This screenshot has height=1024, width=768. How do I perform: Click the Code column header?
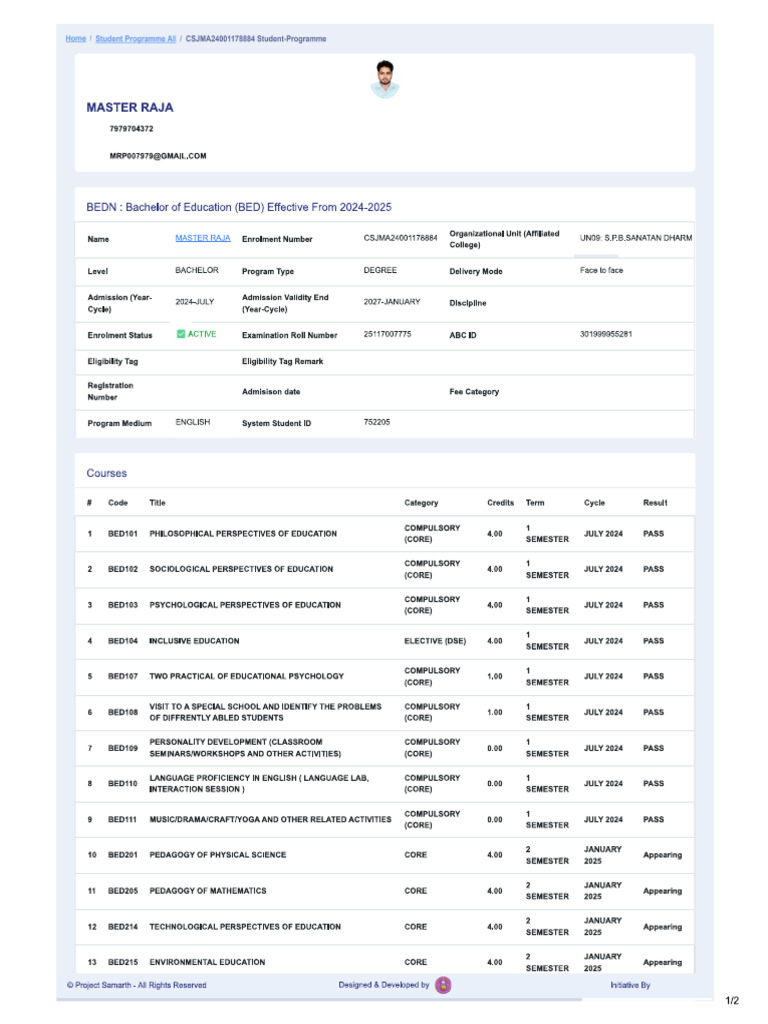click(118, 503)
